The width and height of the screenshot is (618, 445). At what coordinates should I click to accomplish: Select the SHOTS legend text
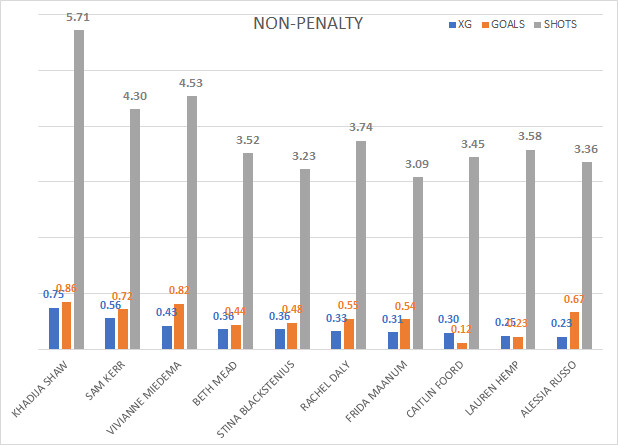(x=560, y=24)
